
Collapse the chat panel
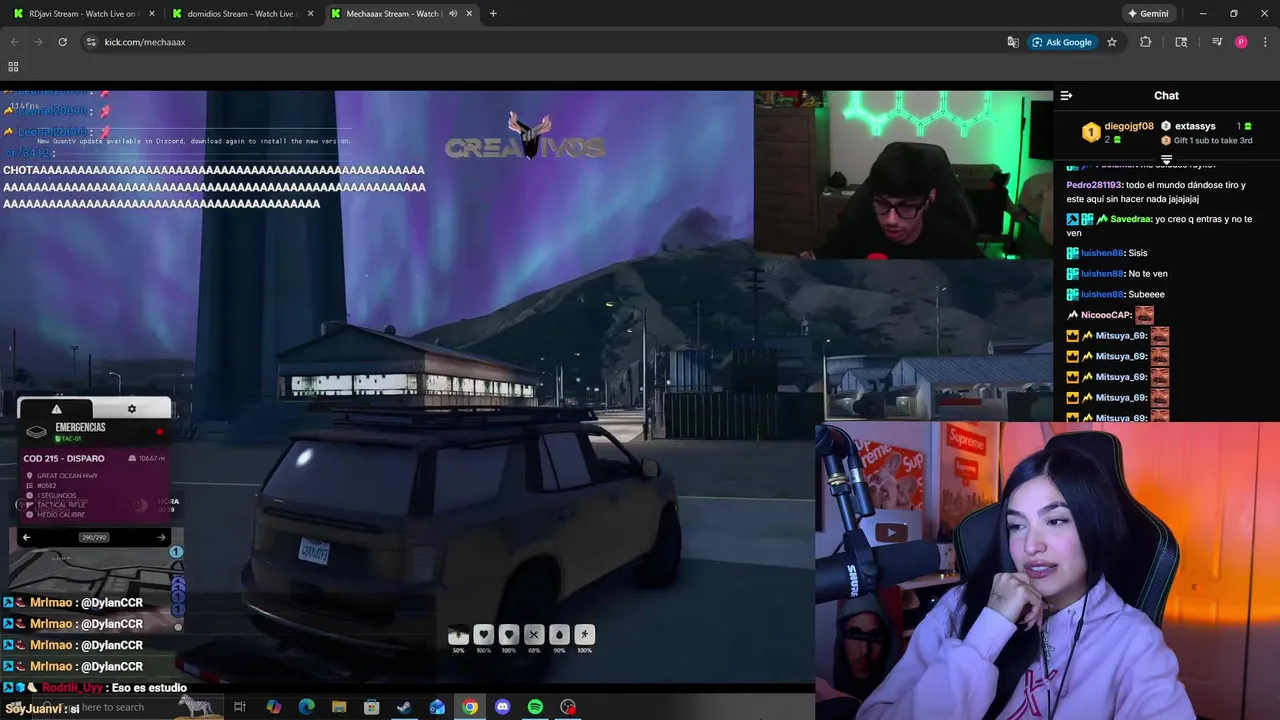pos(1066,96)
